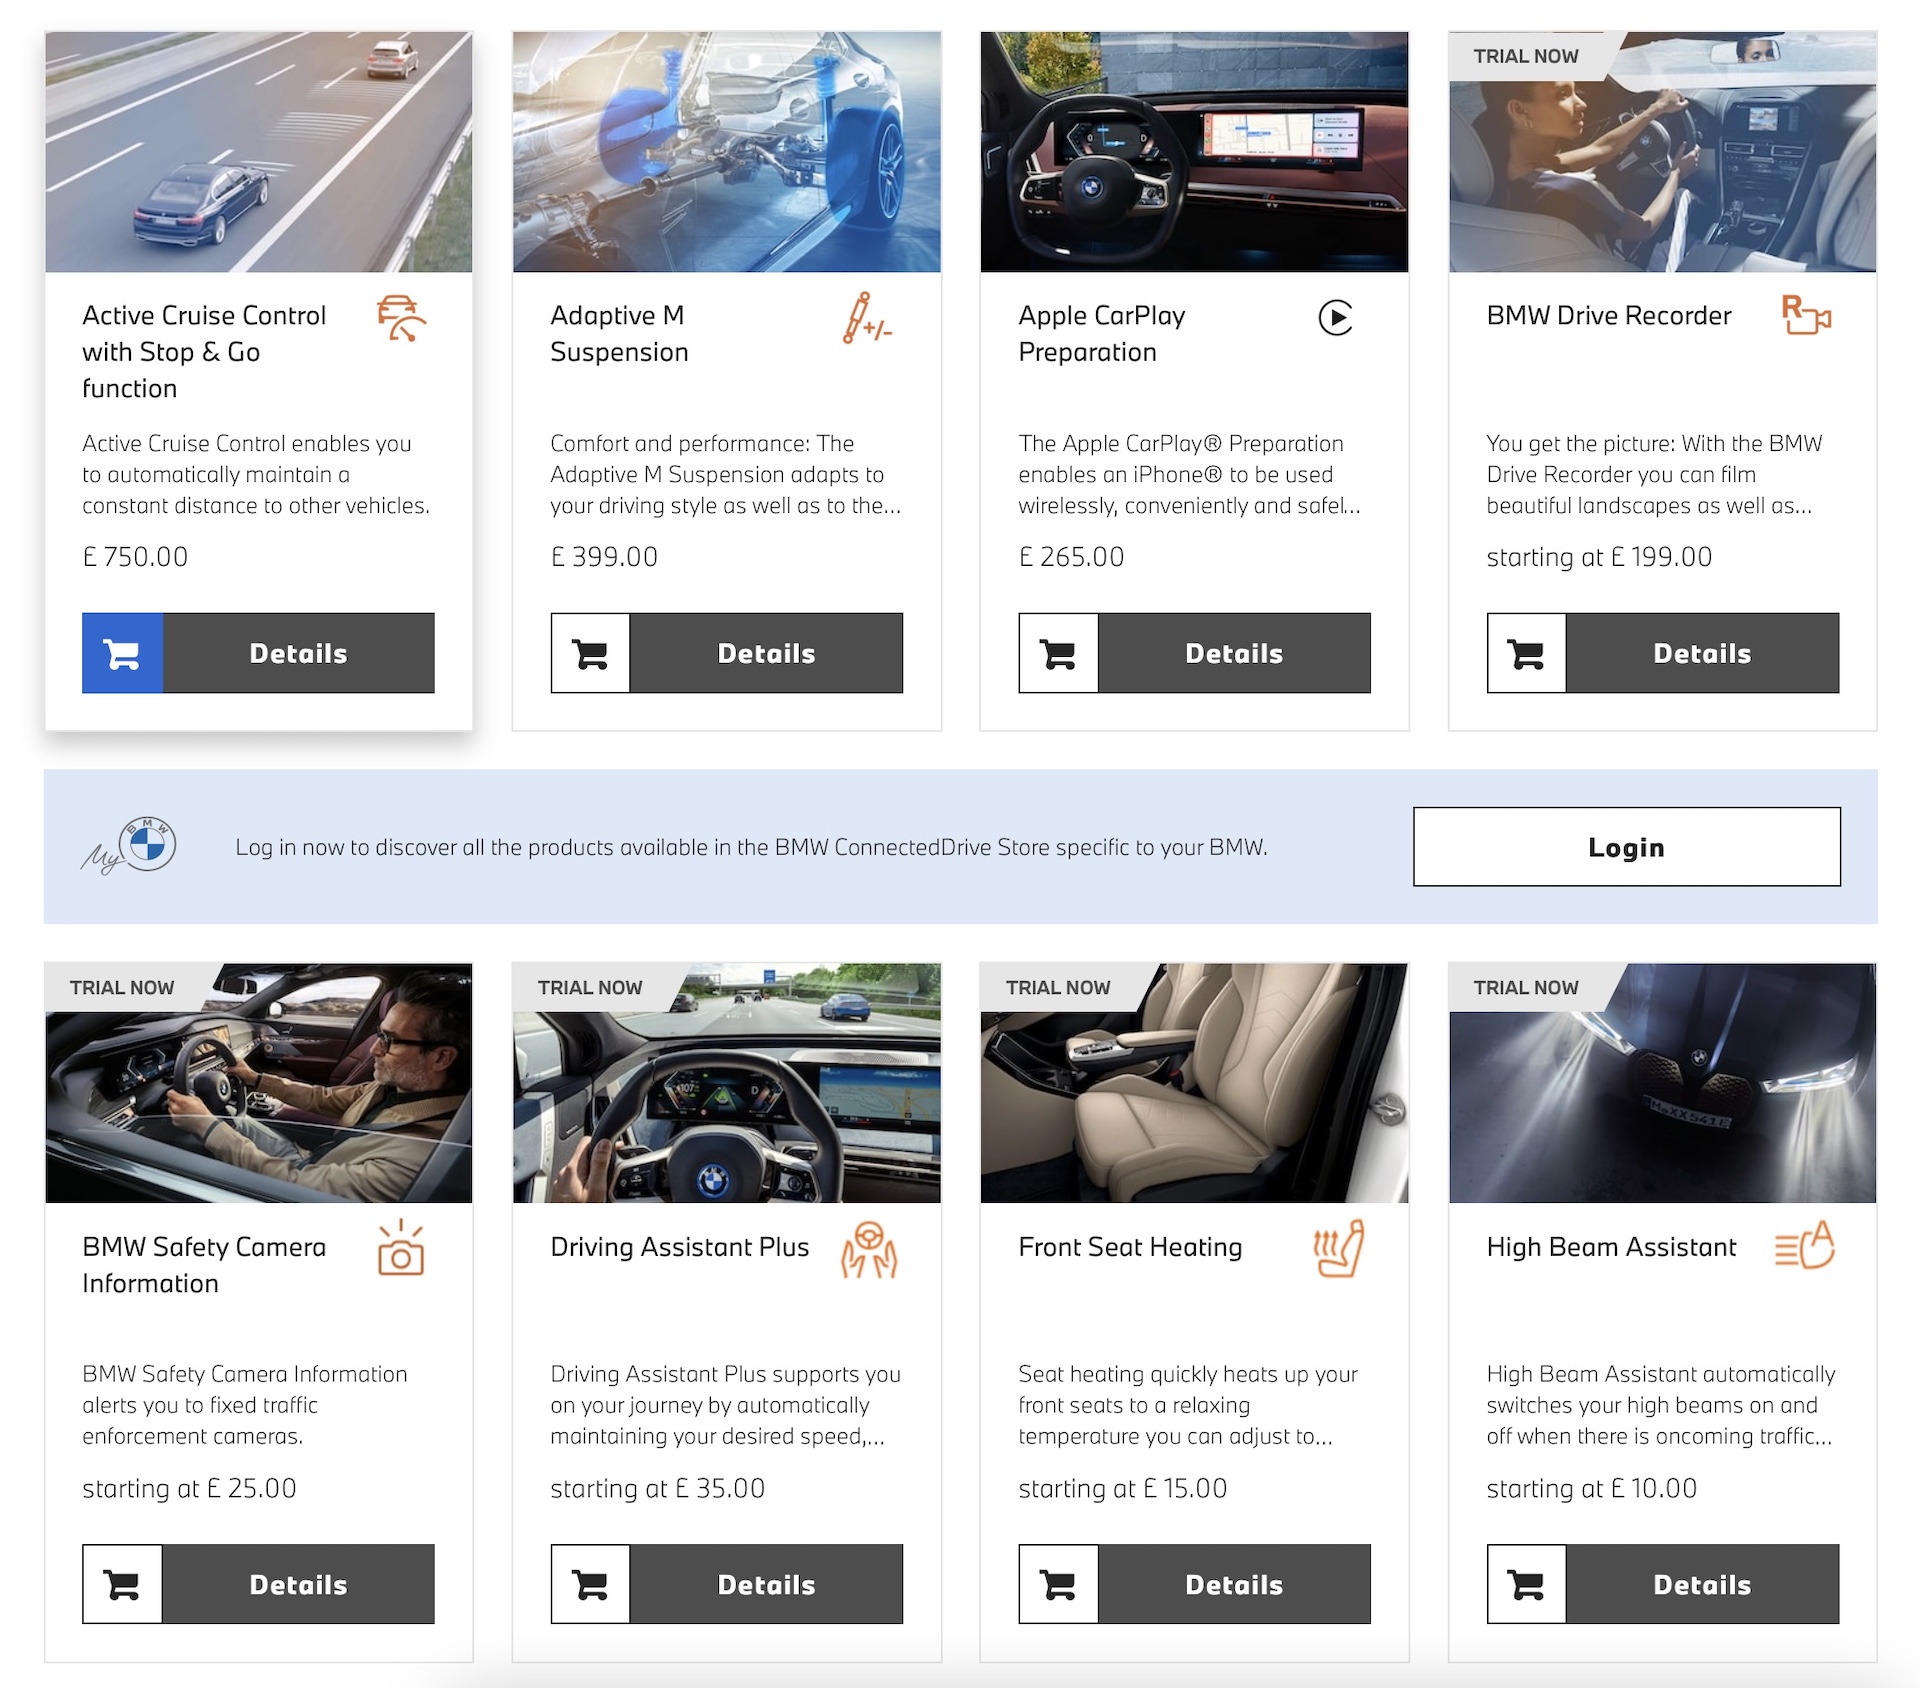1920x1688 pixels.
Task: Click the Apple CarPlay play icon
Action: tap(1335, 318)
